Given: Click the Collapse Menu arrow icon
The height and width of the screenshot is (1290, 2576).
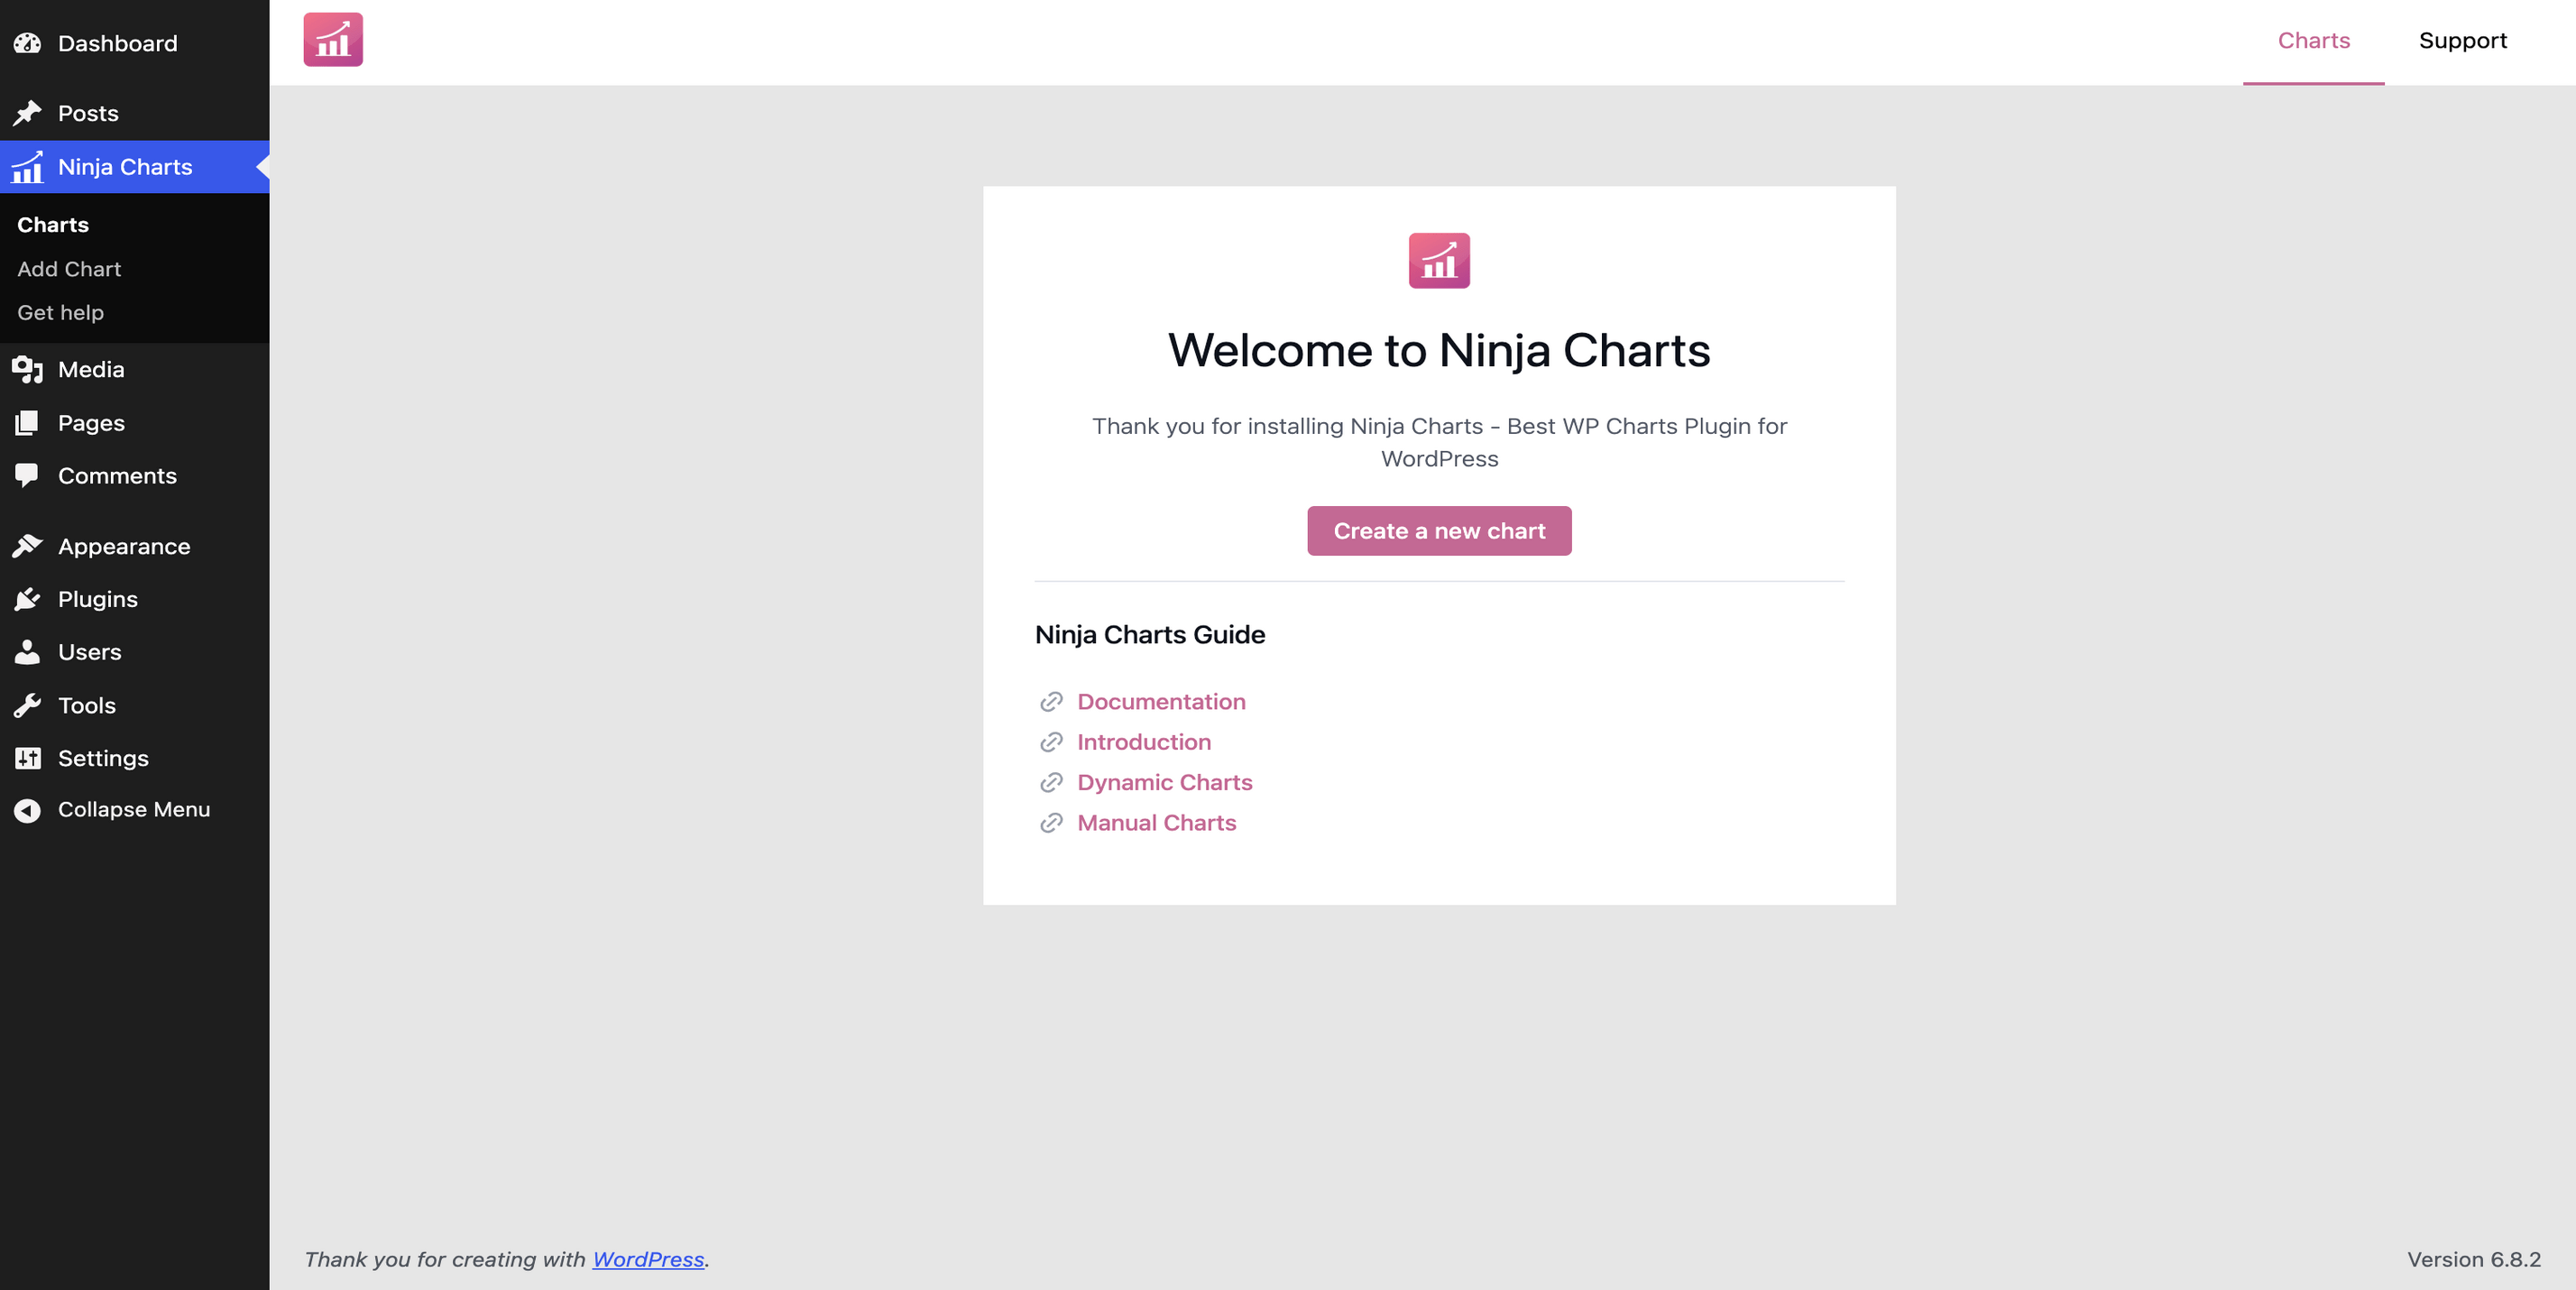Looking at the screenshot, I should (x=27, y=810).
